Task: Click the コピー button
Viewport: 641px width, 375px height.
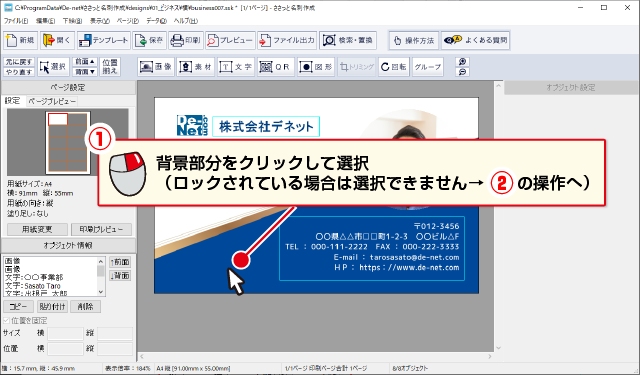Action: (x=18, y=306)
